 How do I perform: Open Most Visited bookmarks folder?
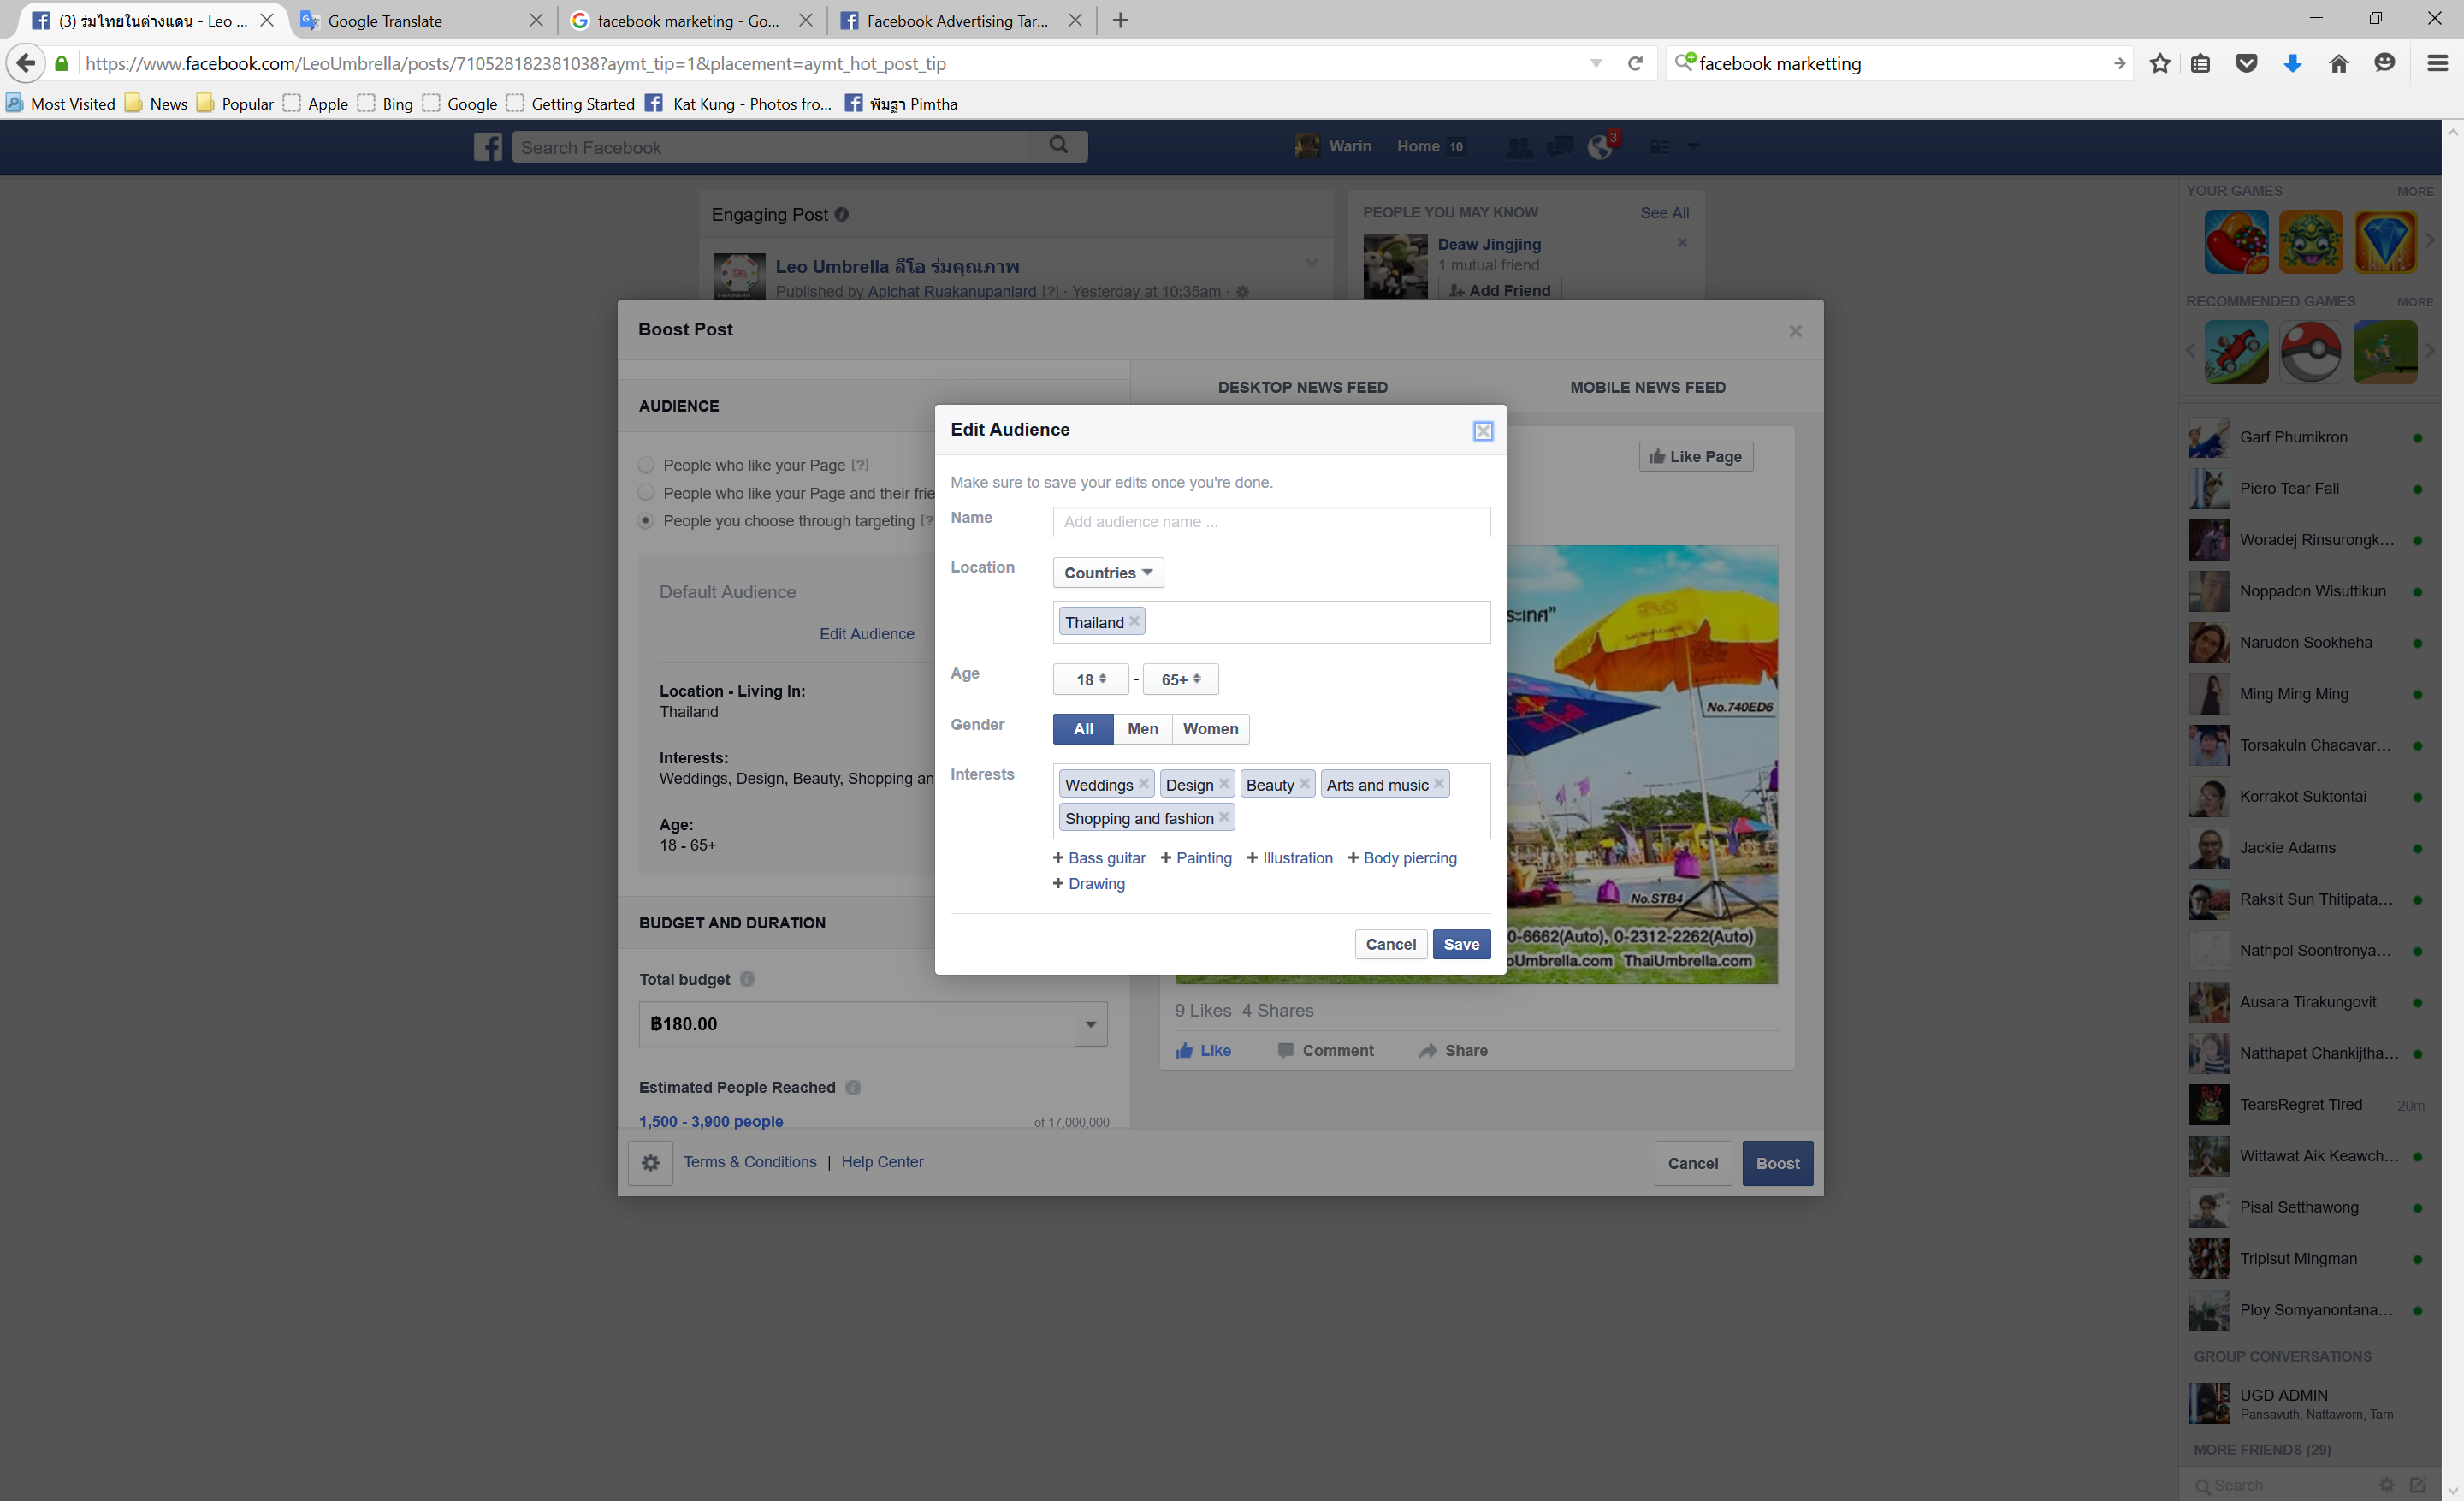(x=60, y=103)
